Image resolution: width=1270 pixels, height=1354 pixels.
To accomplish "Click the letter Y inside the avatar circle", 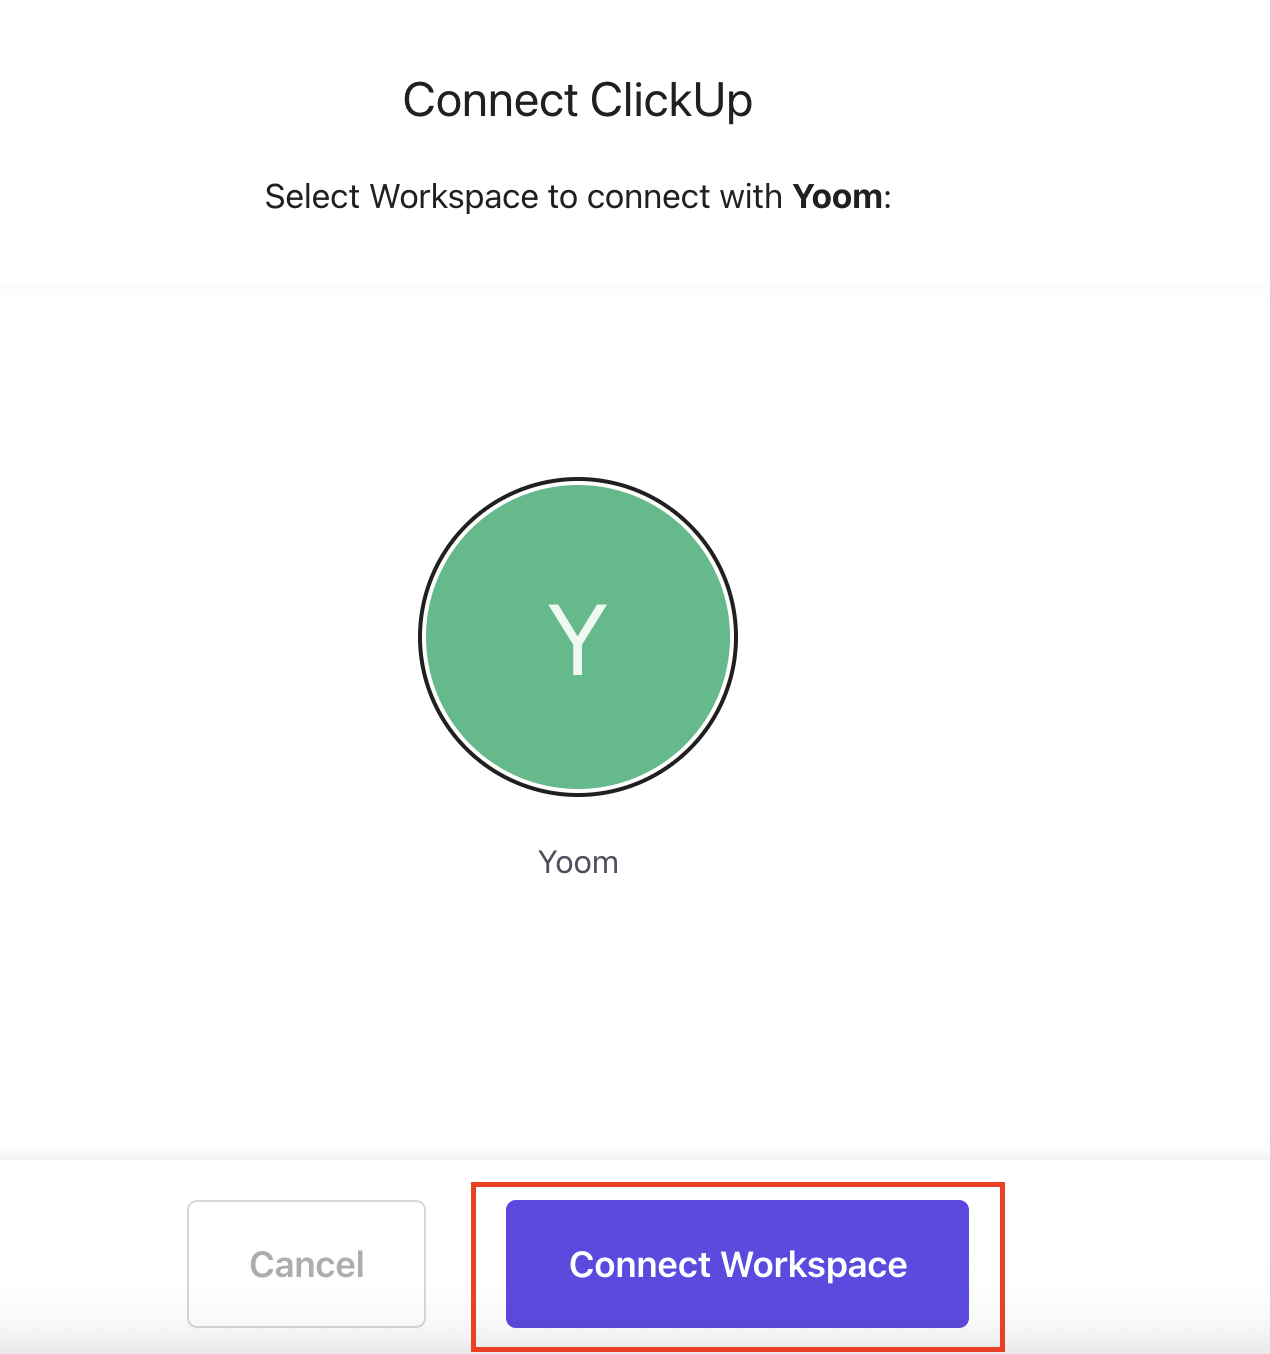I will 577,638.
